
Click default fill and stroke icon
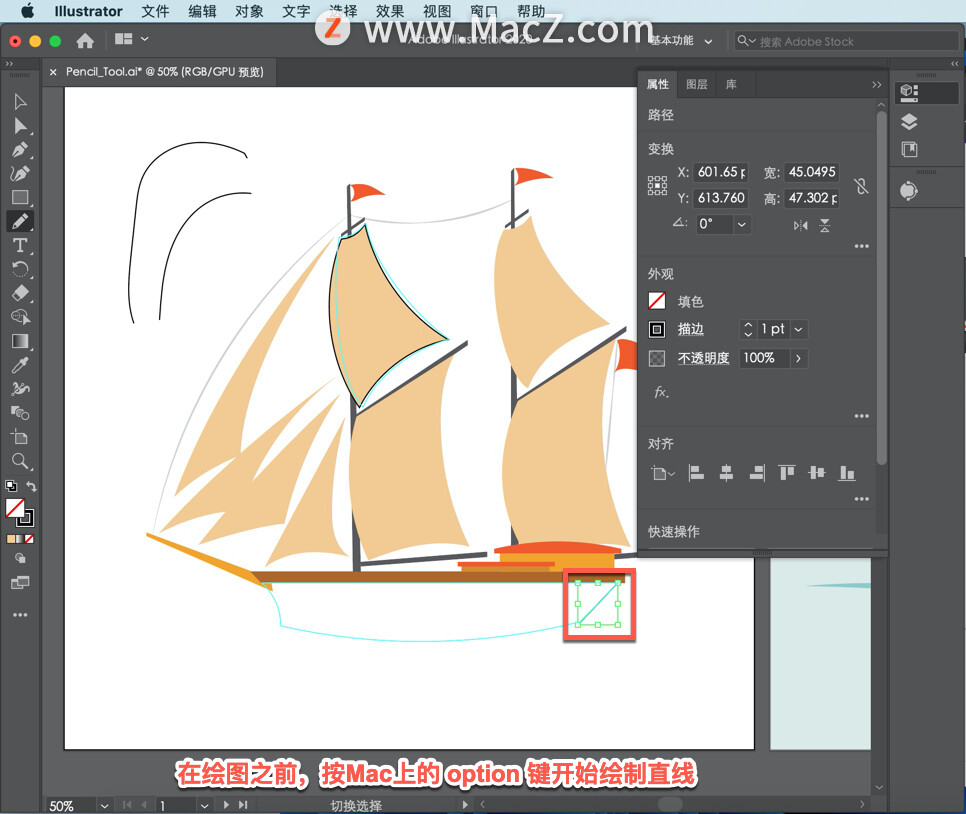click(x=11, y=486)
